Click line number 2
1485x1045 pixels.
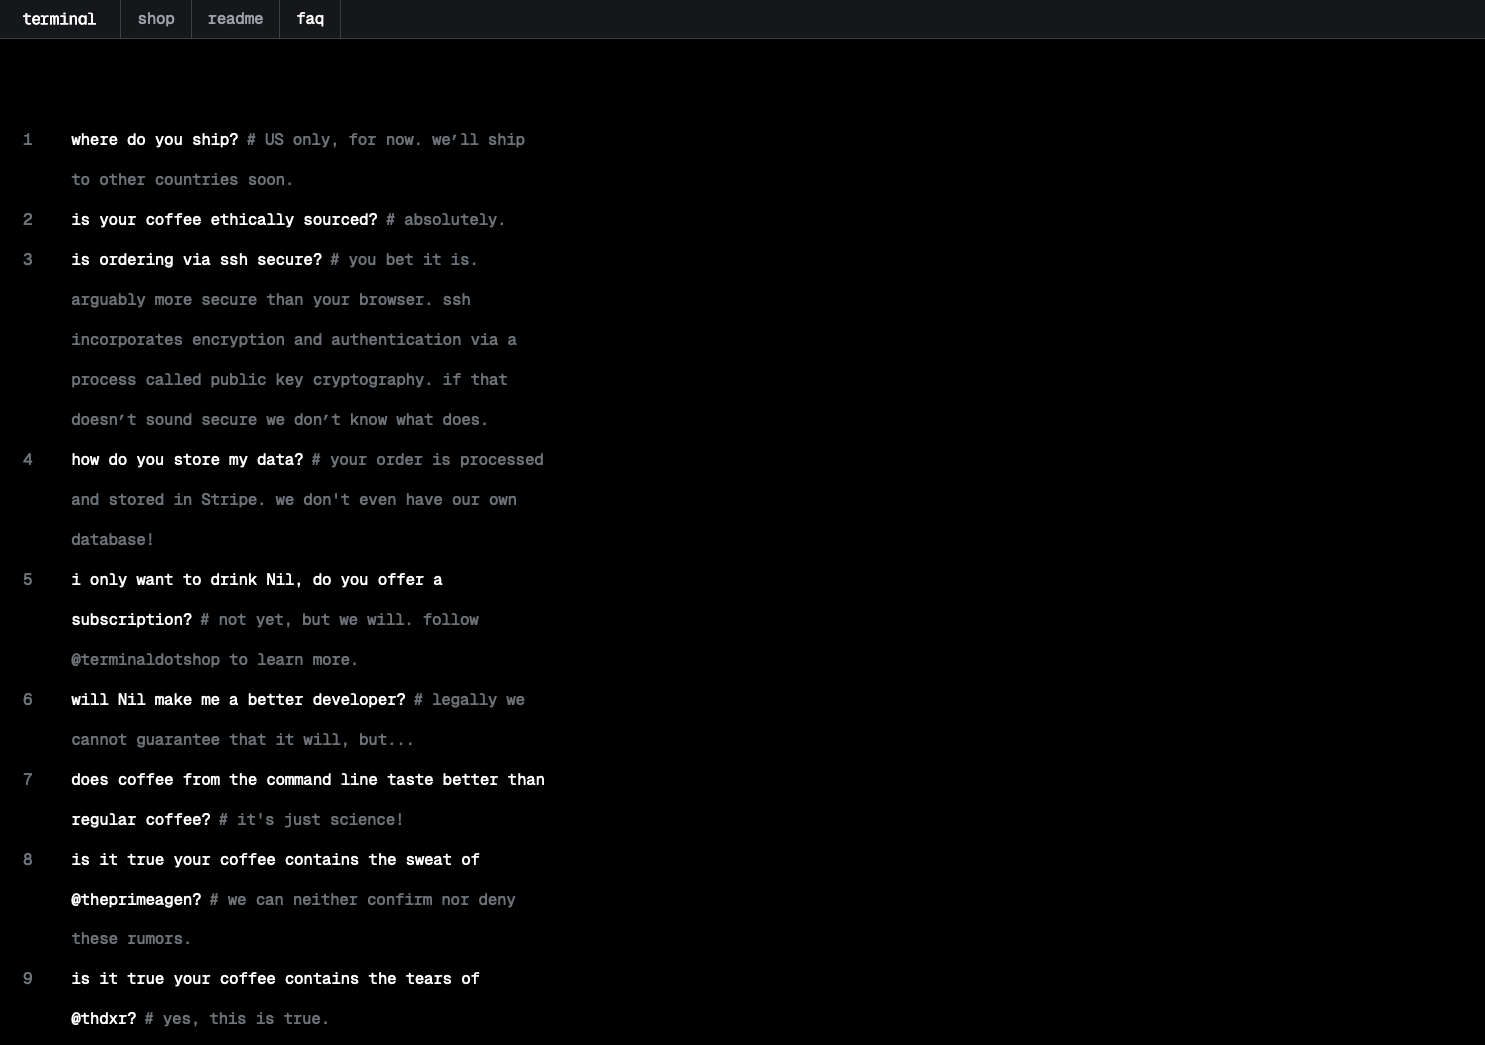(x=28, y=220)
